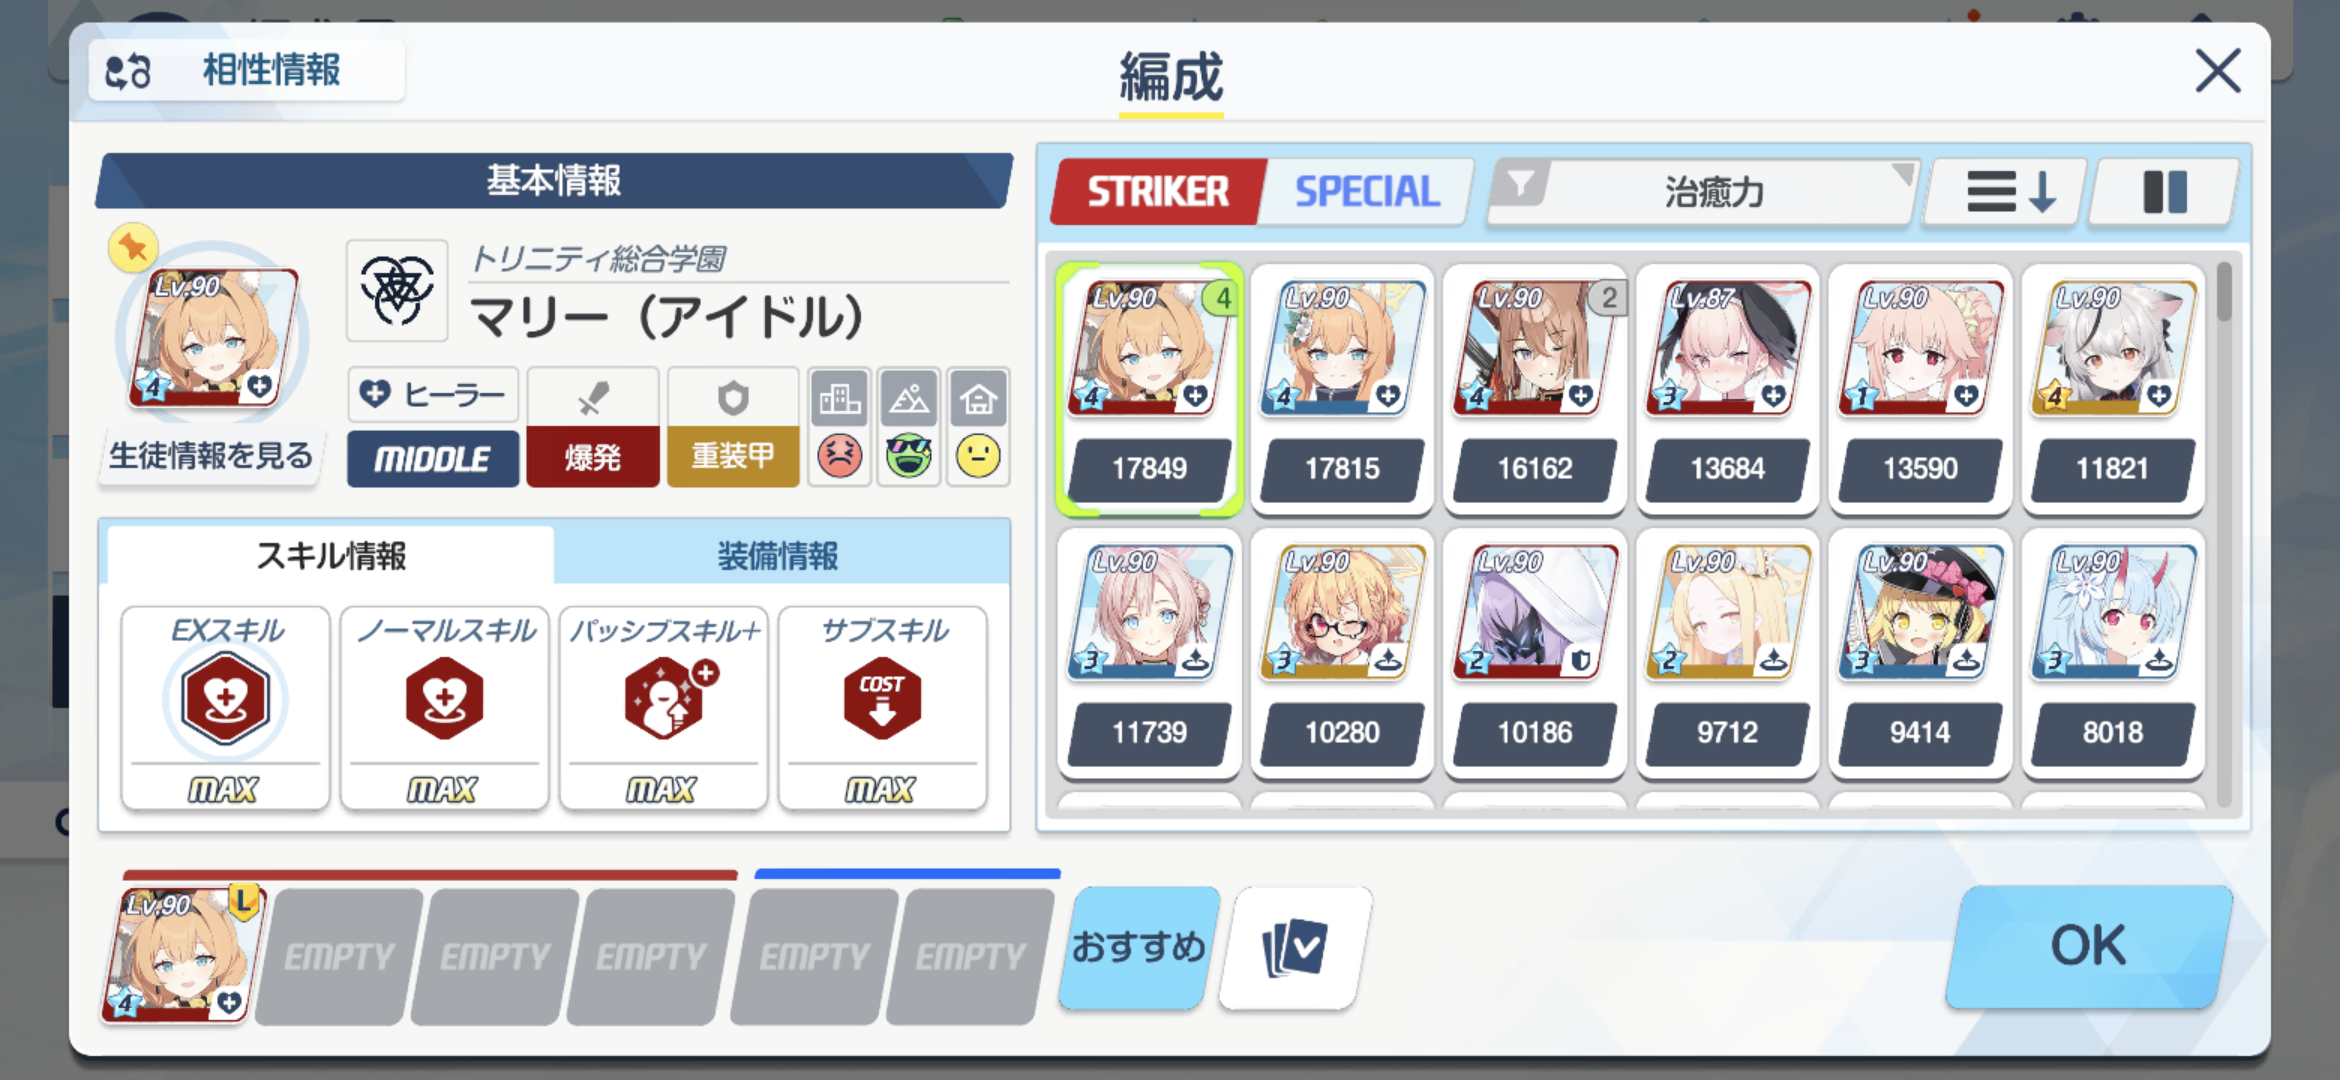Open the 治癒力 sort dropdown

point(1712,191)
